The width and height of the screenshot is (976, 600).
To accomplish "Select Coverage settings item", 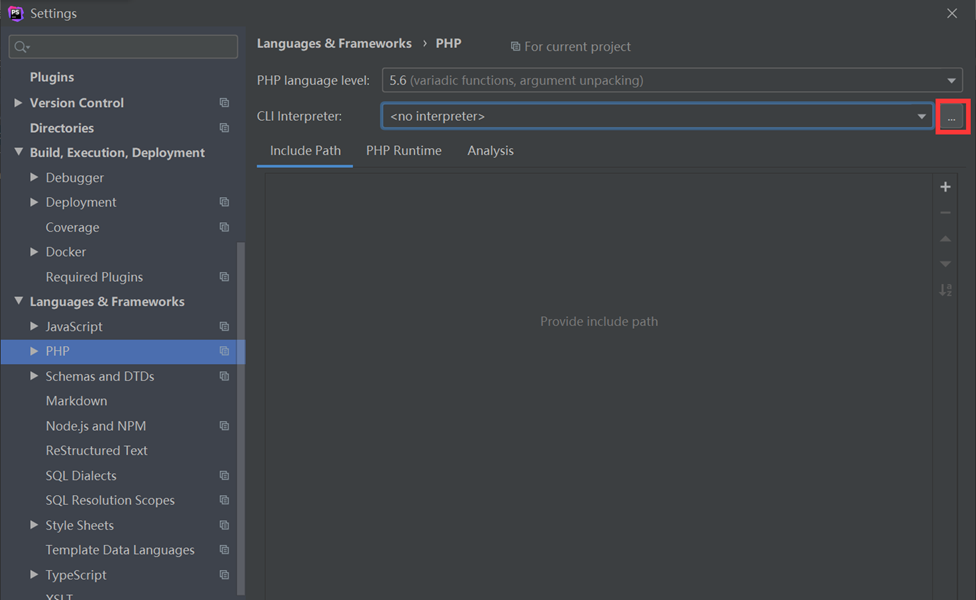I will coord(72,227).
